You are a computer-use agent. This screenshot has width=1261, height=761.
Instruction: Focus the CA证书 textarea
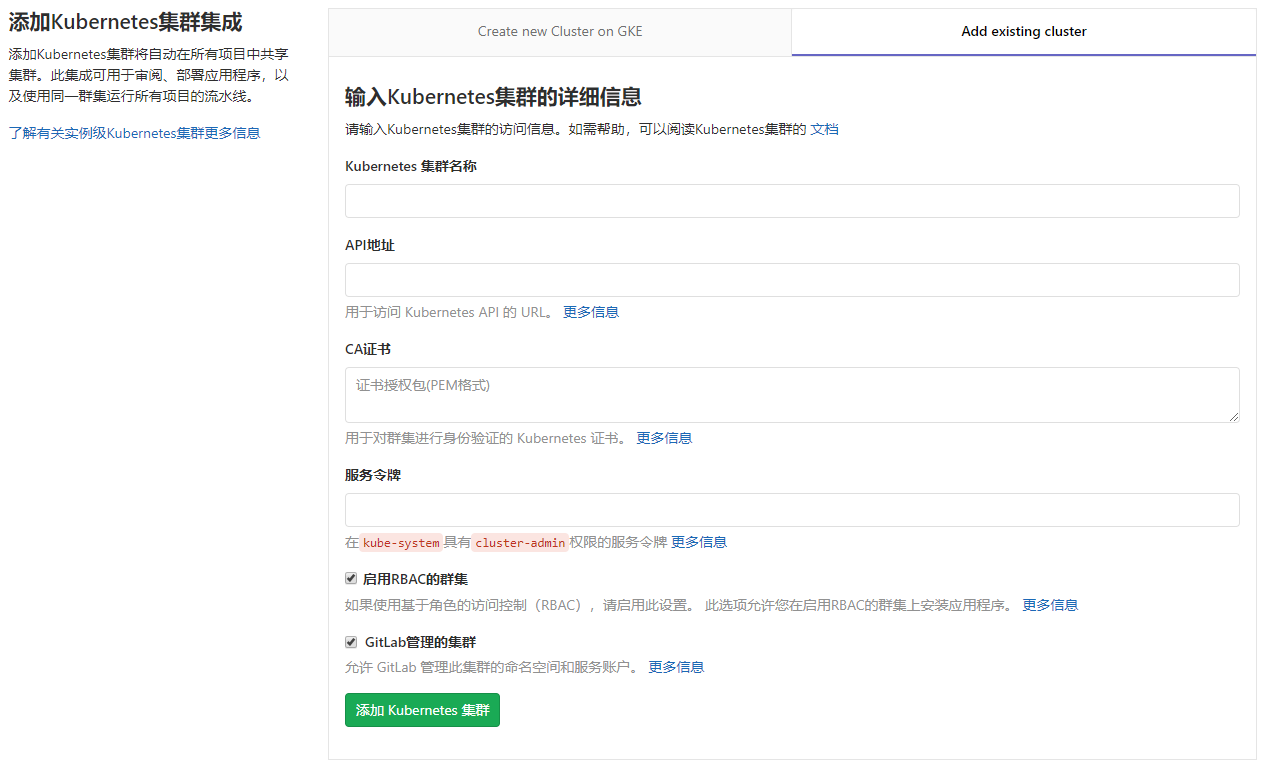(792, 395)
